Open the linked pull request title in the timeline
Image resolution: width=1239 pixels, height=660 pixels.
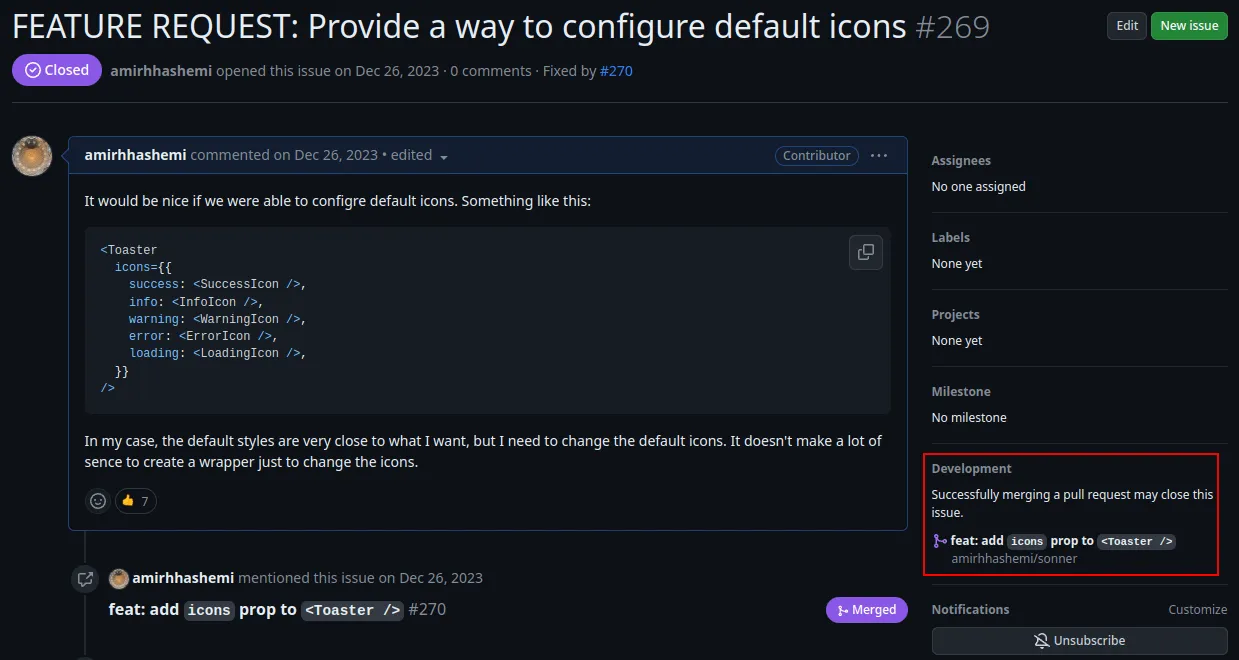pyautogui.click(x=255, y=610)
